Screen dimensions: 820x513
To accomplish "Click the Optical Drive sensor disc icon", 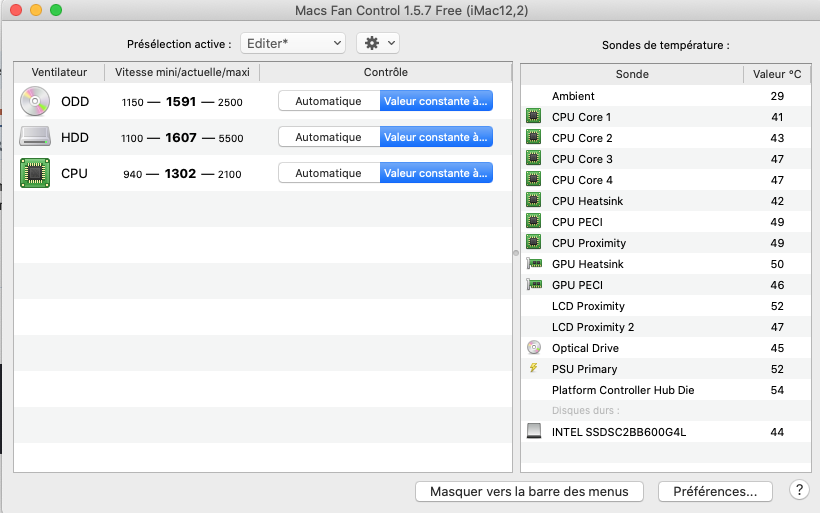I will click(533, 348).
